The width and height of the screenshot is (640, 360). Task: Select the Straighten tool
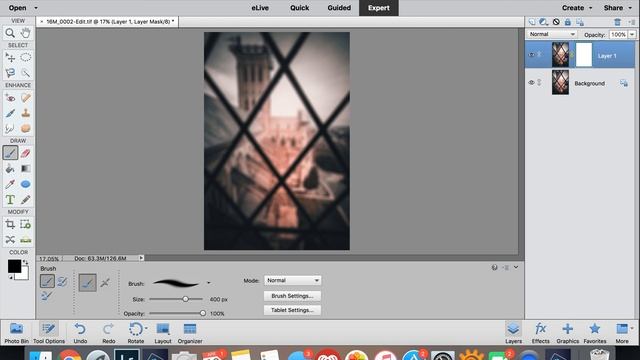tap(26, 240)
